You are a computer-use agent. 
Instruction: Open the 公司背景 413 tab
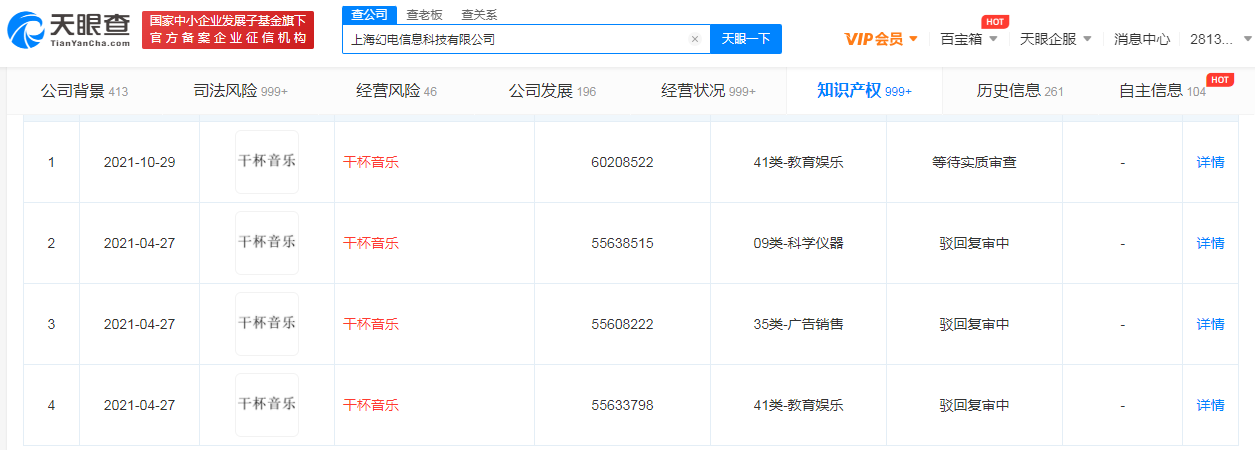point(84,91)
